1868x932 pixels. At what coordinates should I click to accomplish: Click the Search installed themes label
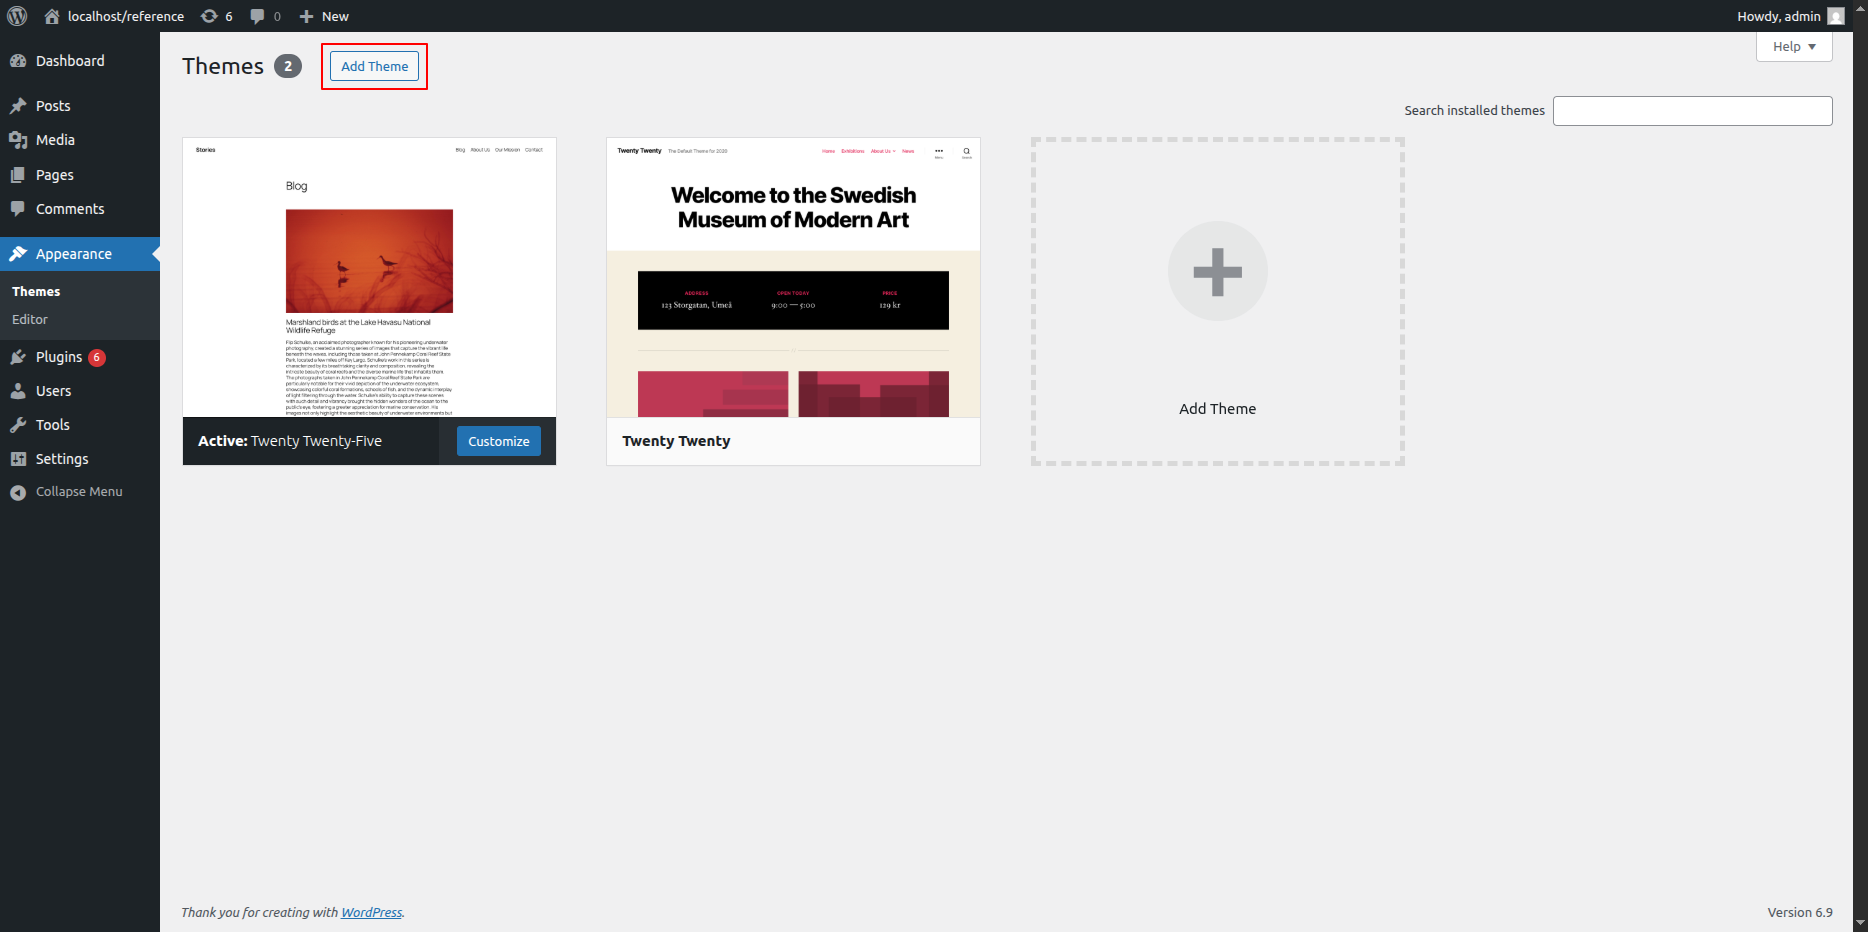pyautogui.click(x=1474, y=111)
